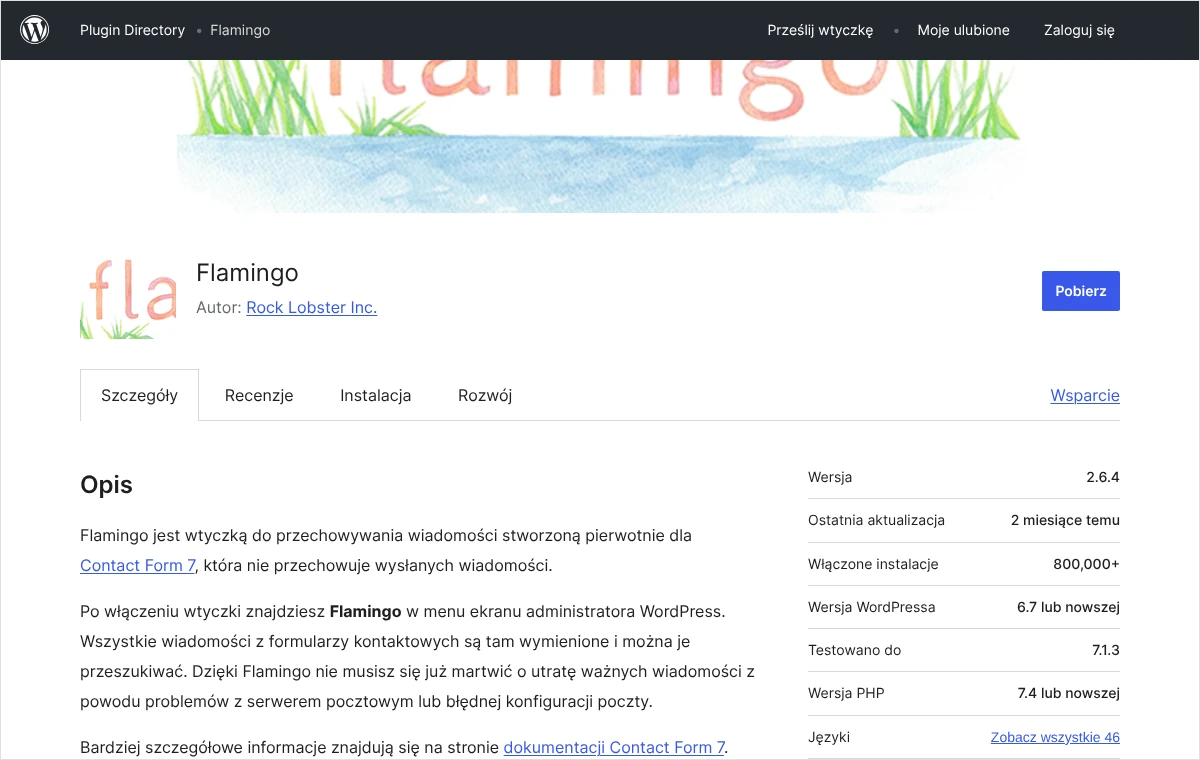Open Moje ulubione in the top menu
Viewport: 1200px width, 760px height.
[963, 30]
